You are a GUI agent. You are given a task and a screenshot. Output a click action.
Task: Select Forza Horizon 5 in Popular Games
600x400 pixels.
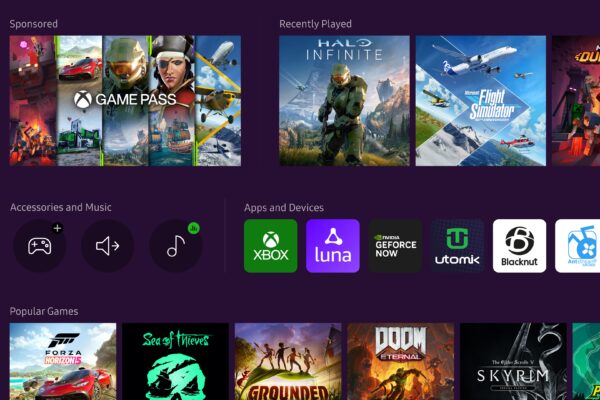click(x=63, y=361)
